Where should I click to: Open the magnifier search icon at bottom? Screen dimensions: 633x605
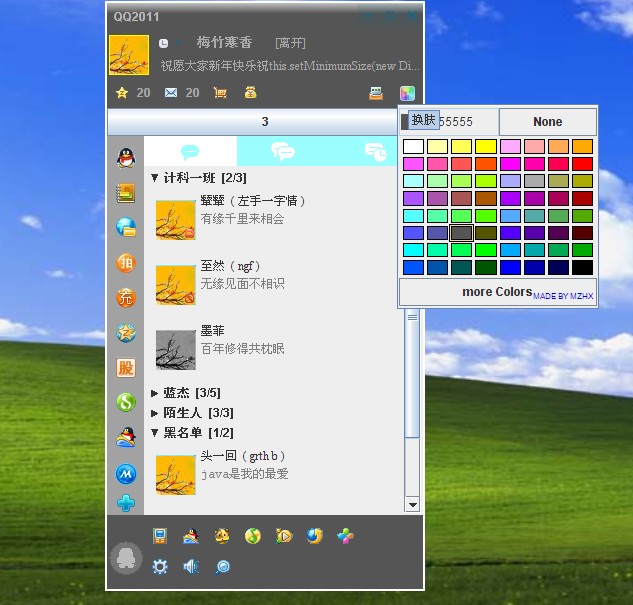click(x=222, y=566)
